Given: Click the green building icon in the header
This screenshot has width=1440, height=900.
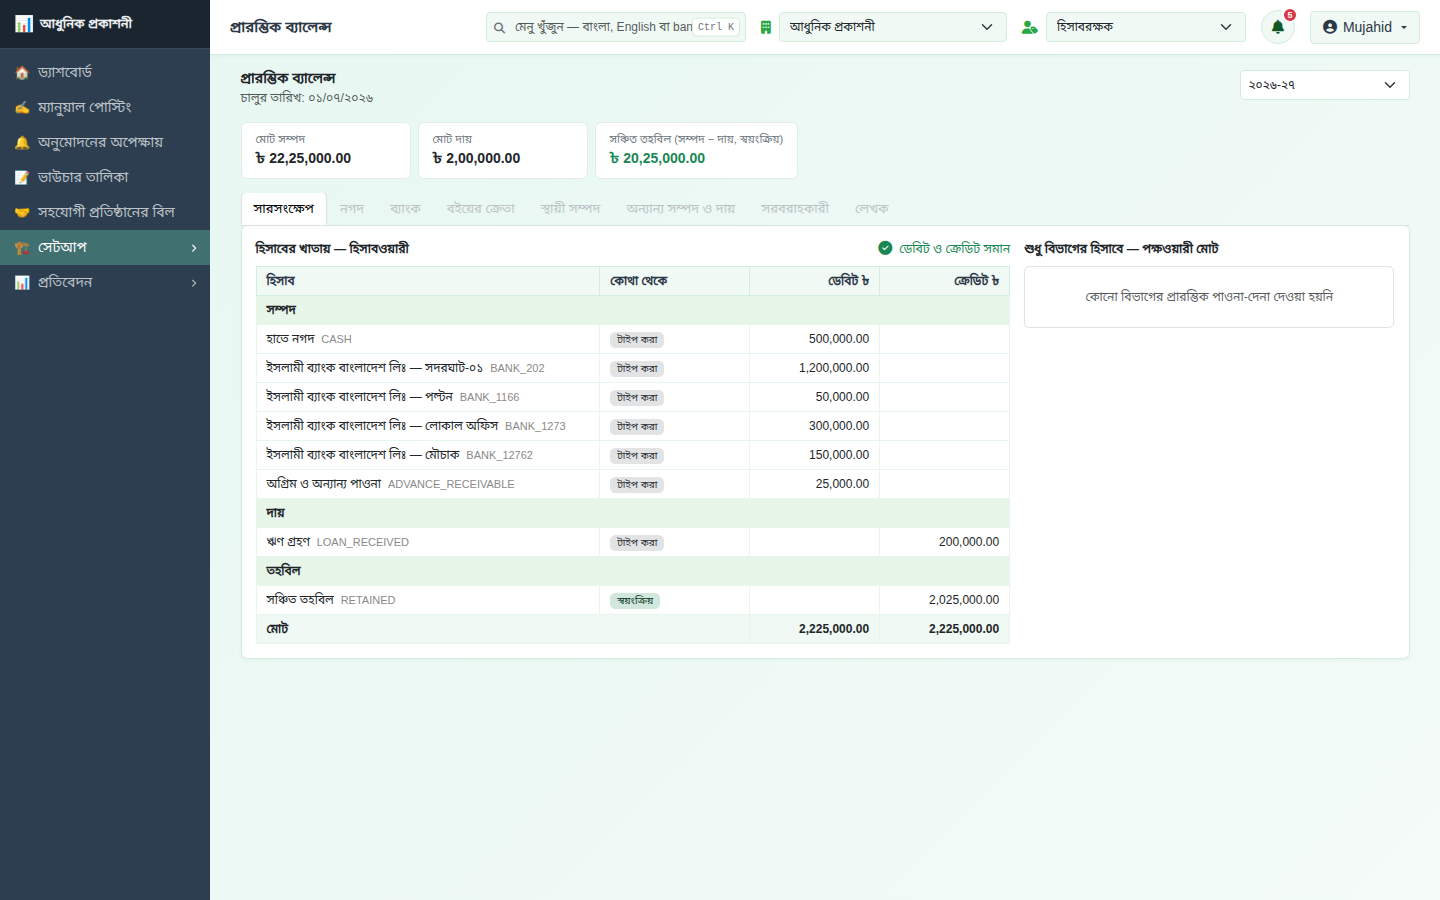Looking at the screenshot, I should tap(766, 27).
